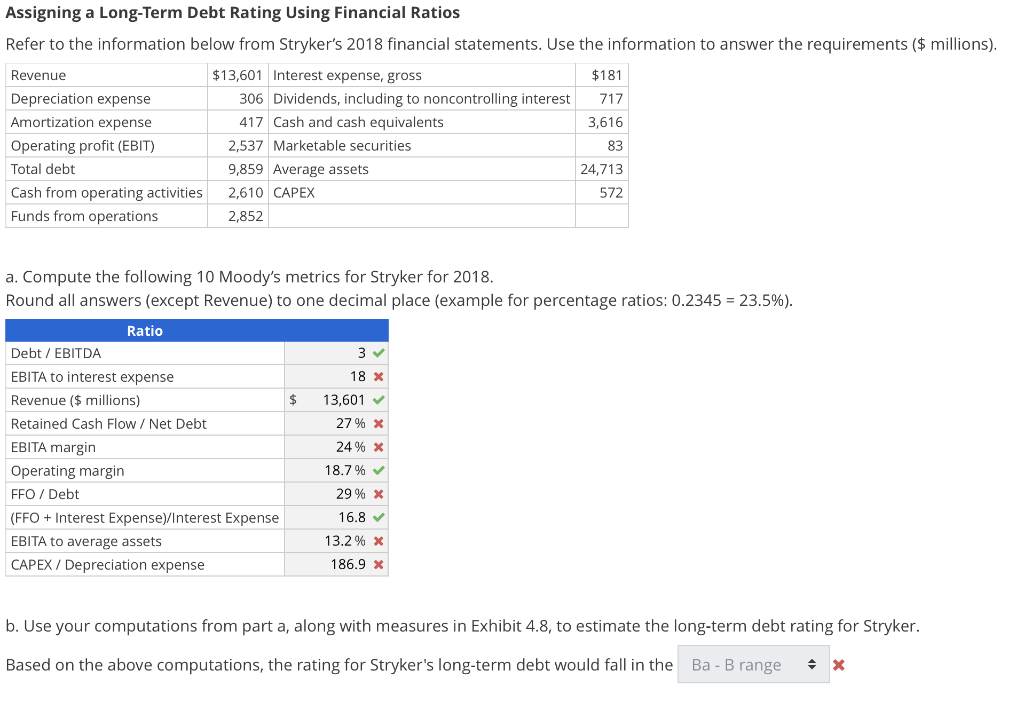Click the red X beside CAPEX / Depreciation expense

click(x=377, y=564)
